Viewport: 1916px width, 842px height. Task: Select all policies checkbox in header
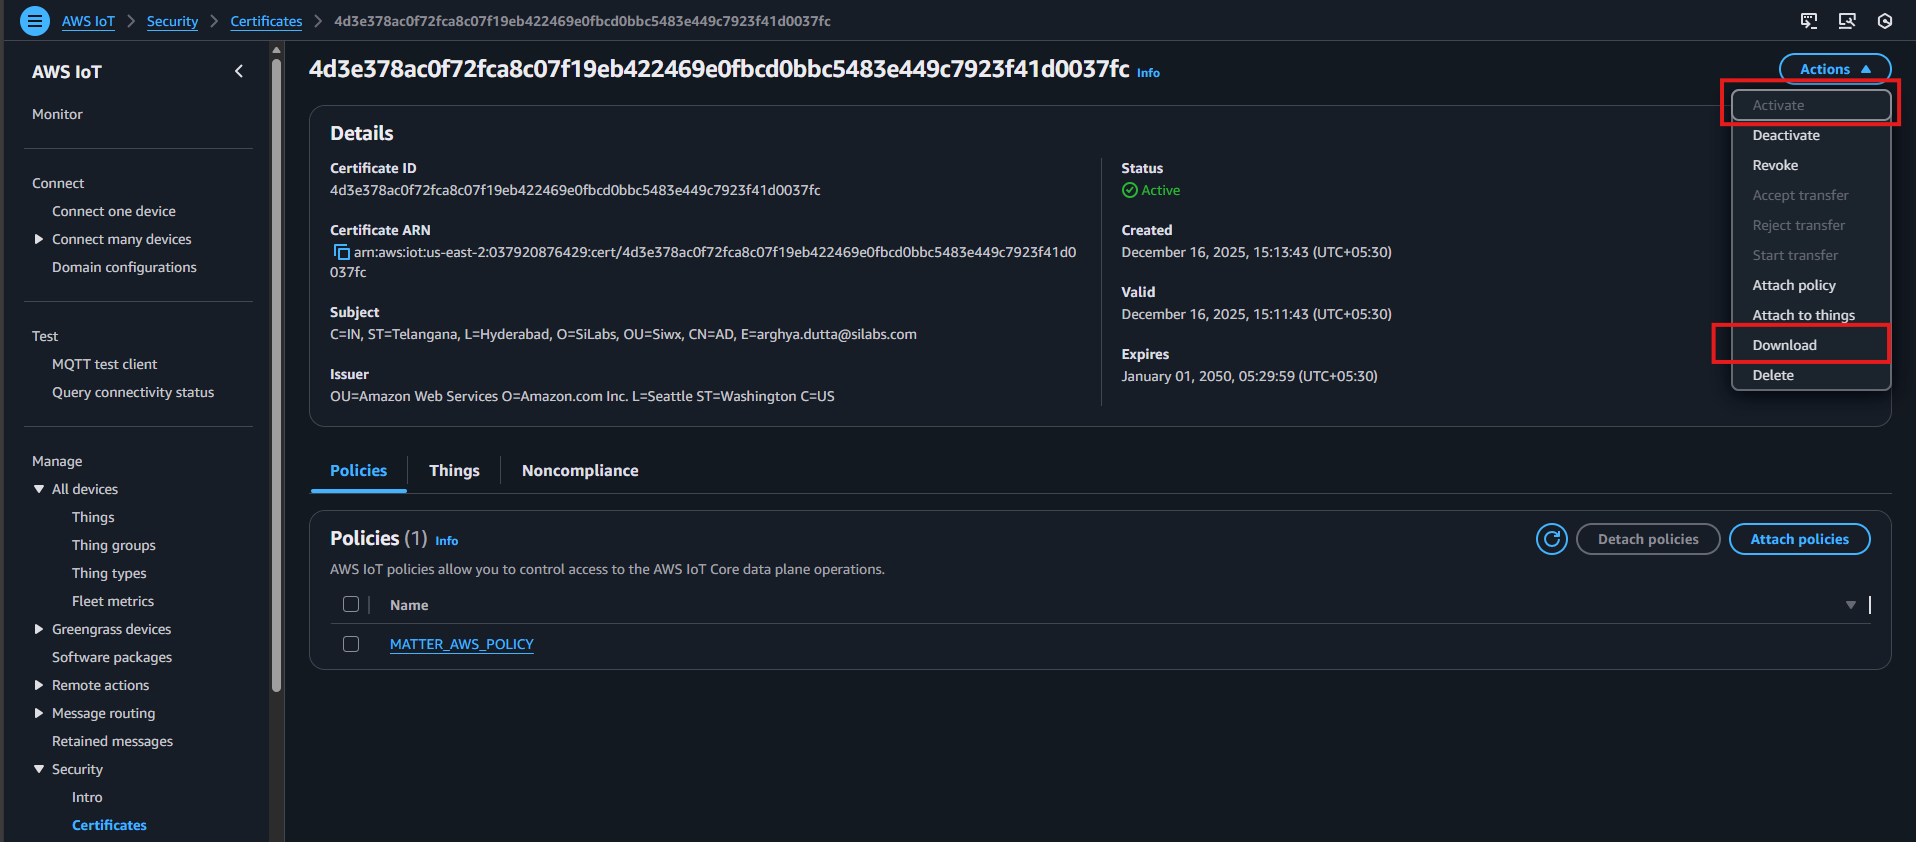351,604
